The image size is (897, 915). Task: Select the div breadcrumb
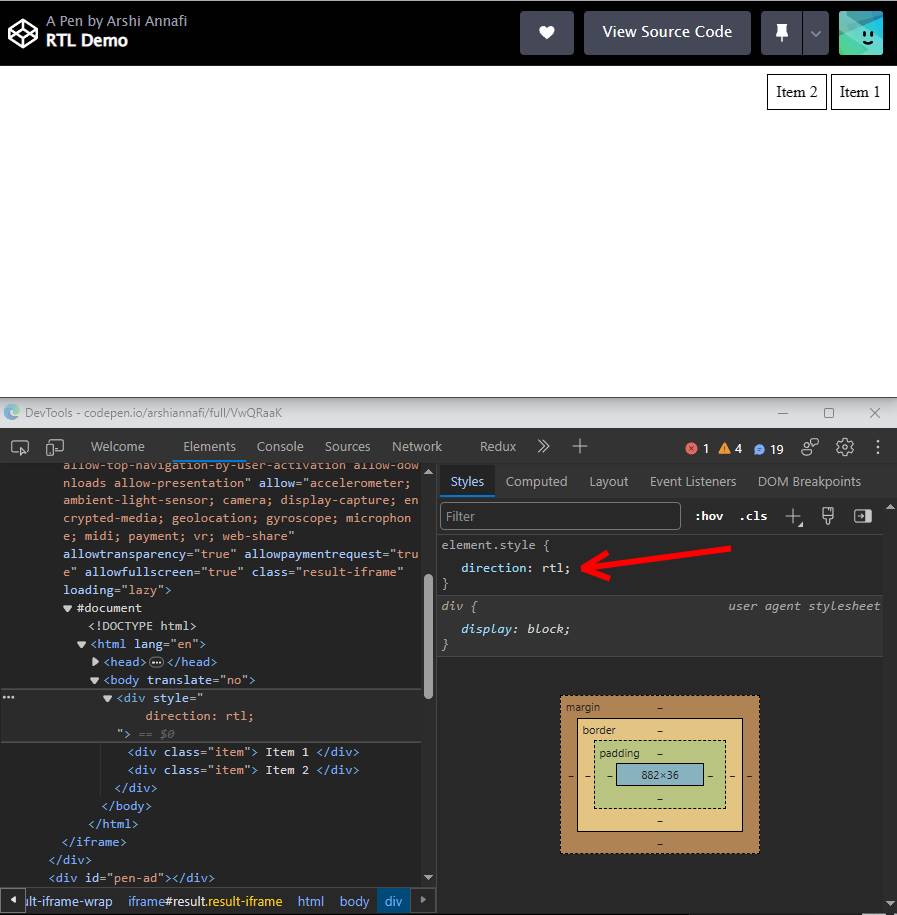[393, 901]
